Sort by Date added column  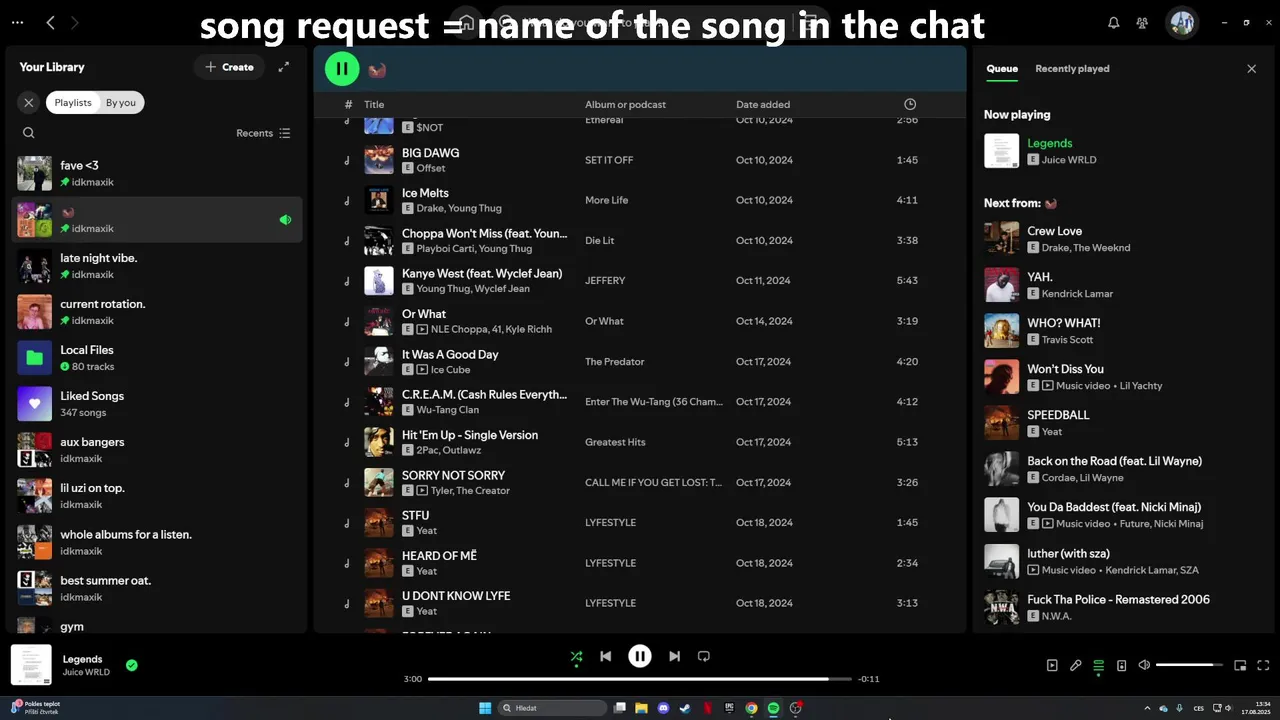[x=763, y=104]
